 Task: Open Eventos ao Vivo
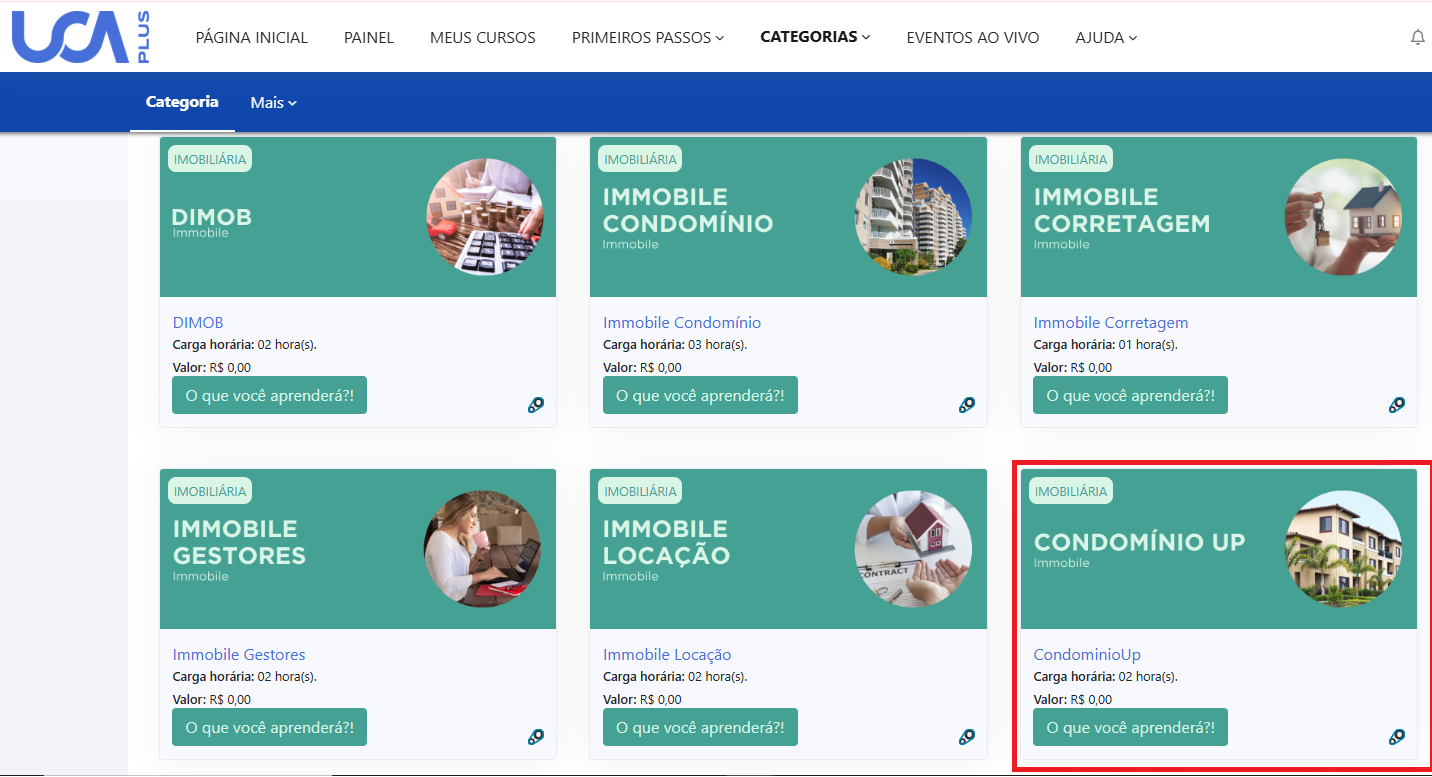pos(973,37)
